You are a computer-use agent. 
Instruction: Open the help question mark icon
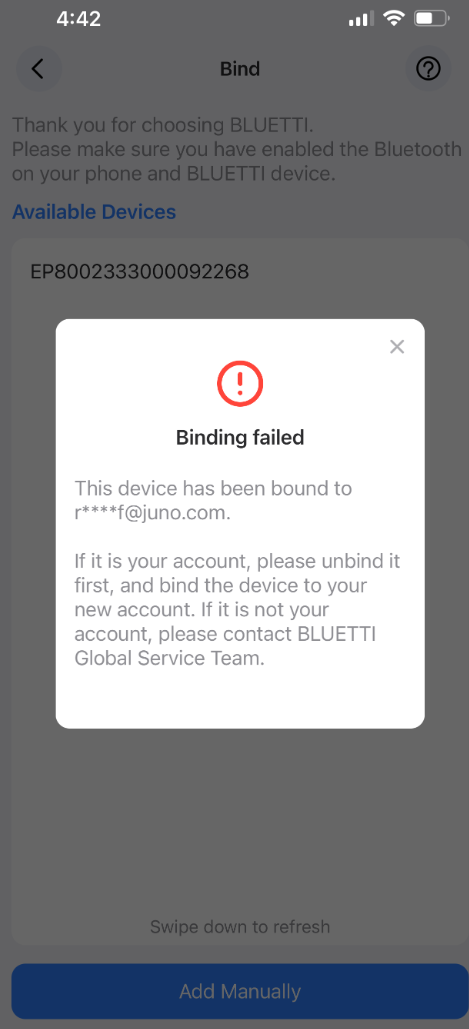428,68
